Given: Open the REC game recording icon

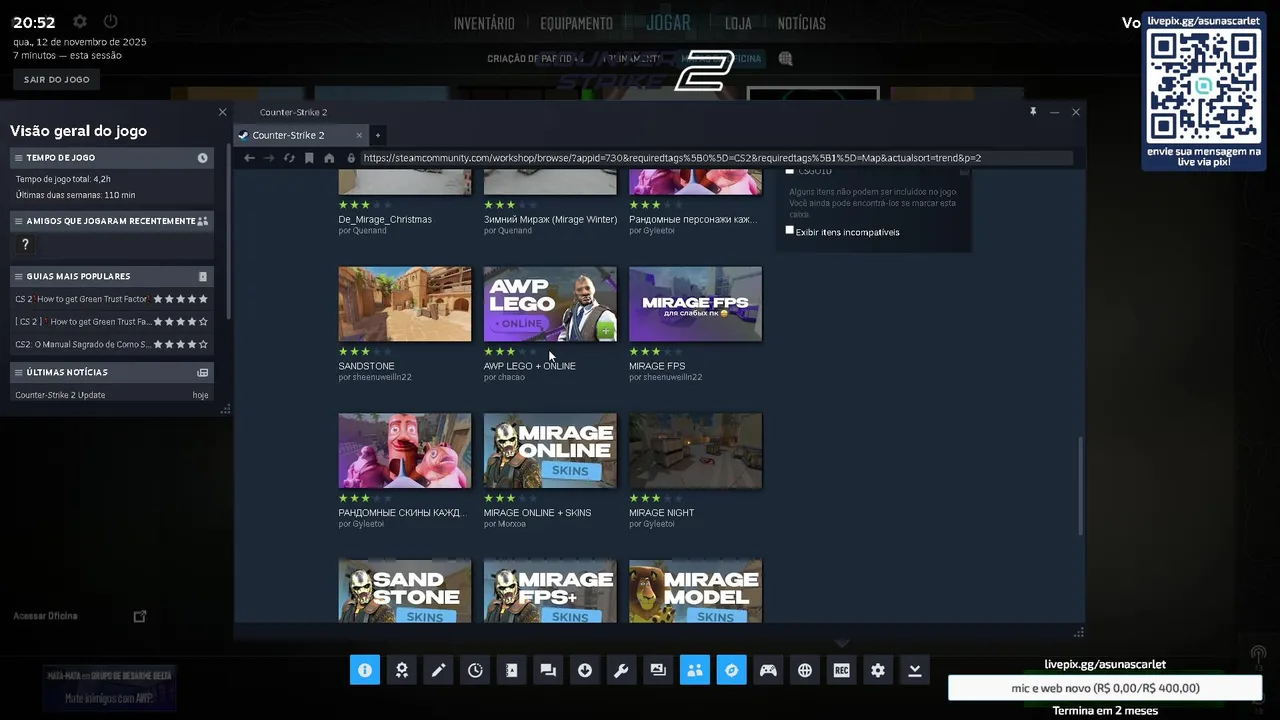Looking at the screenshot, I should (x=841, y=670).
